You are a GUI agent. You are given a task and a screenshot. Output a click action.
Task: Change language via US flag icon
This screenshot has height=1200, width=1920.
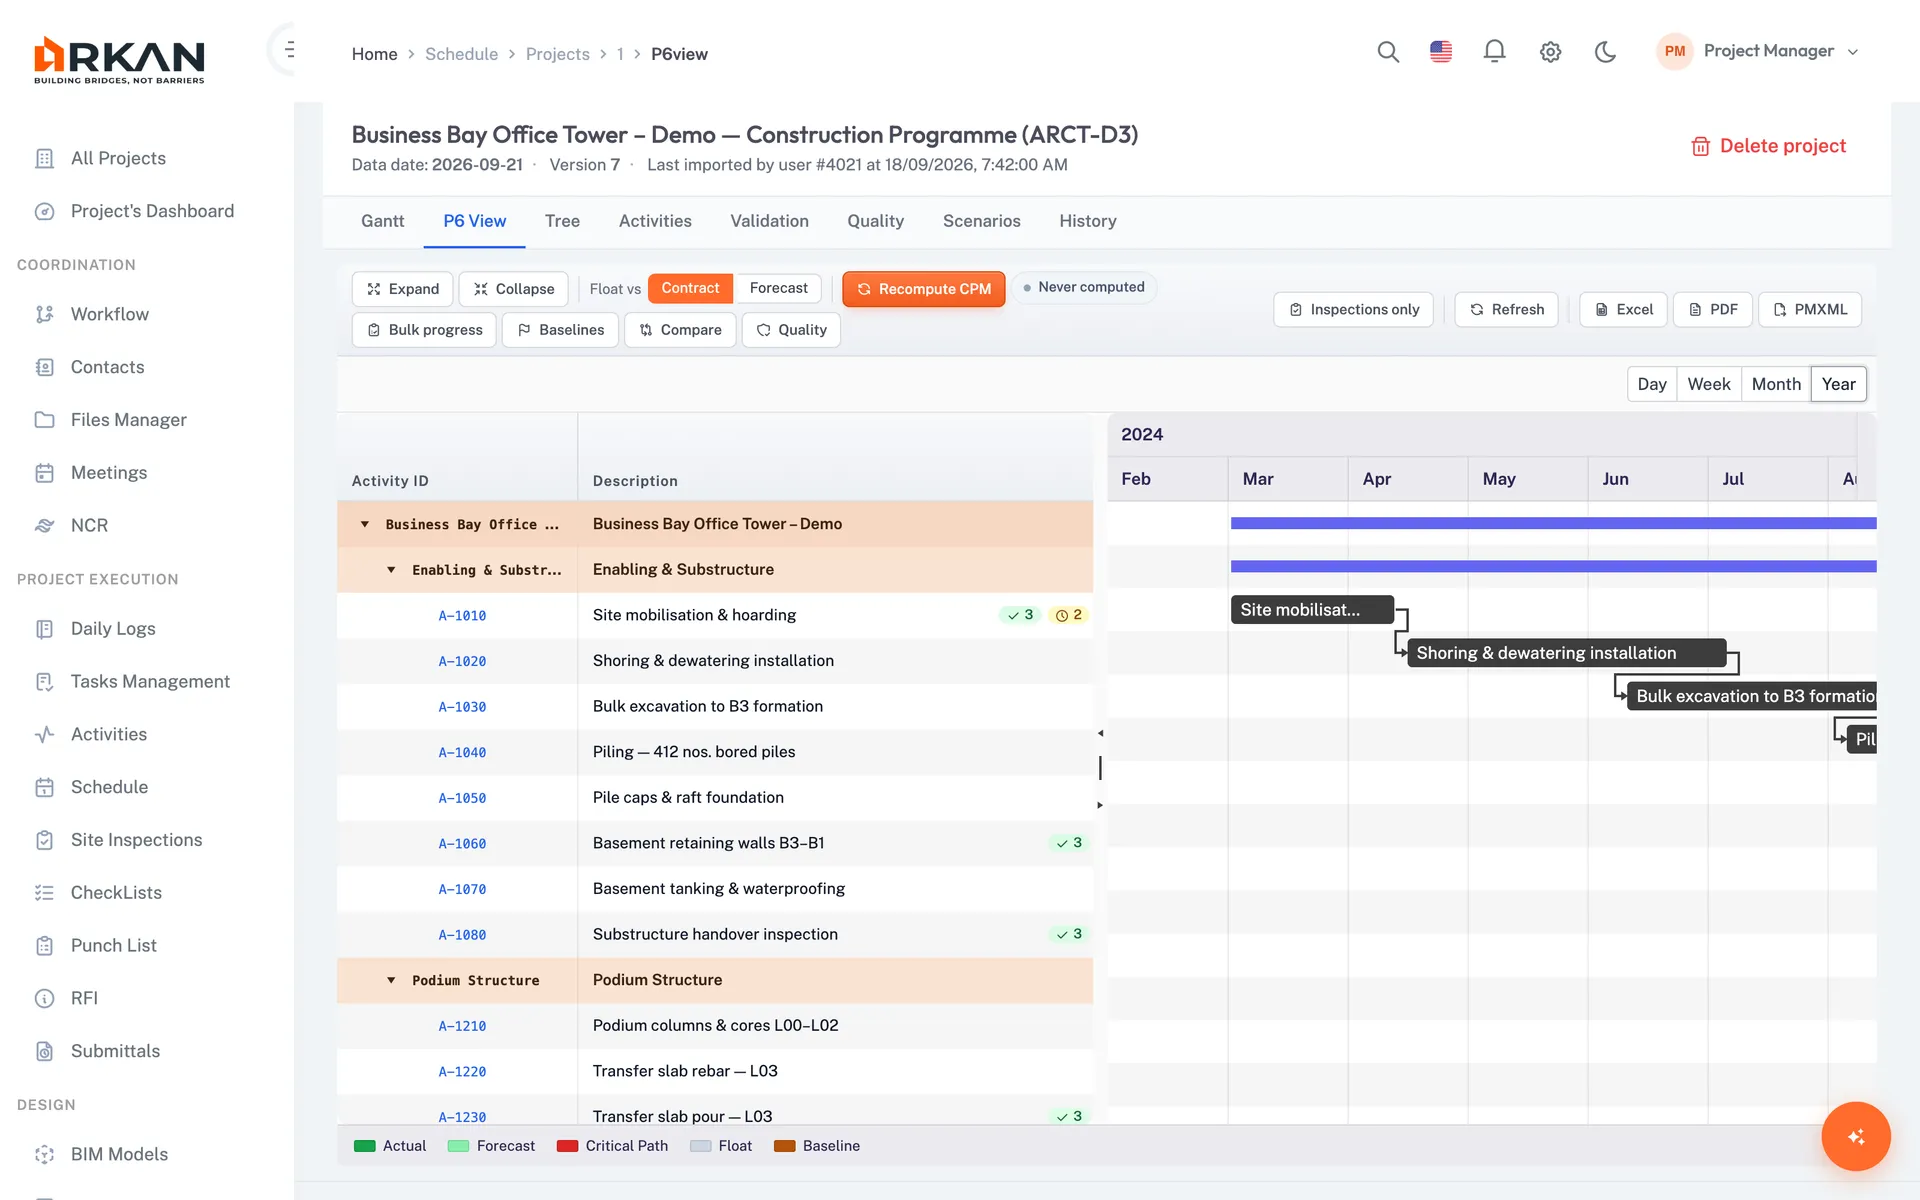click(x=1441, y=51)
